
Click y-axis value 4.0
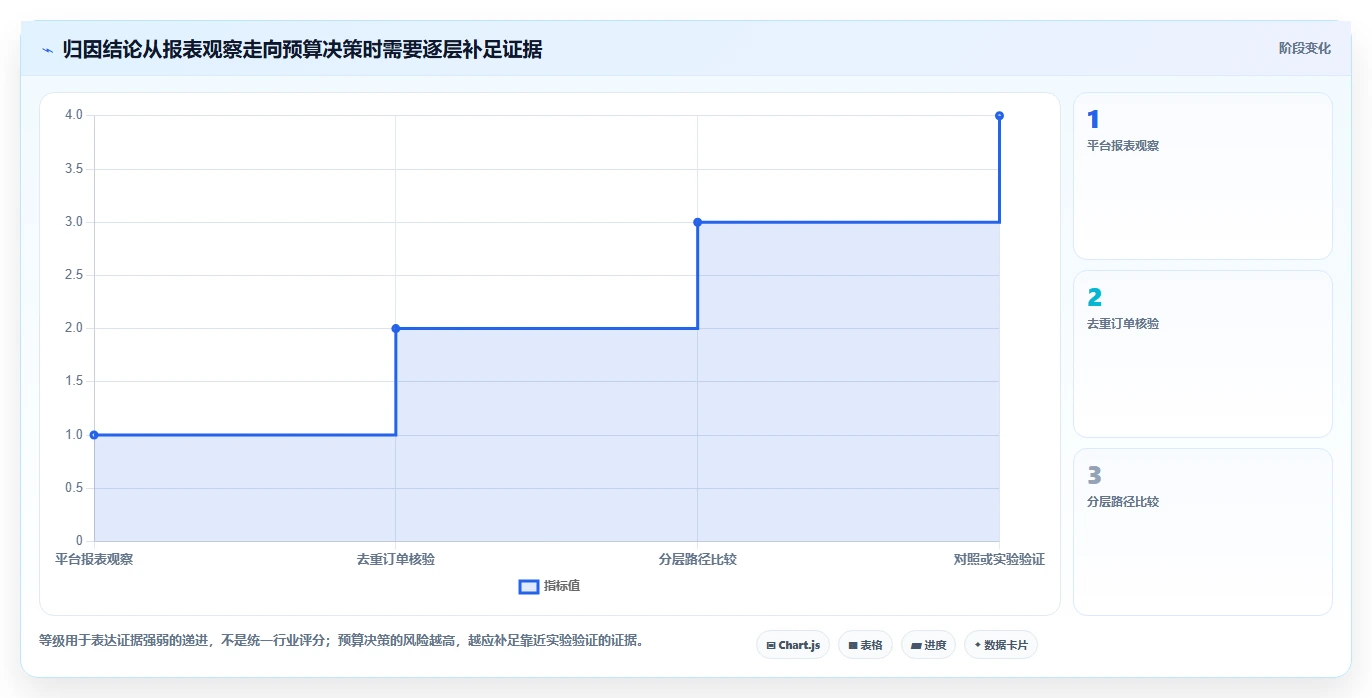click(x=74, y=115)
